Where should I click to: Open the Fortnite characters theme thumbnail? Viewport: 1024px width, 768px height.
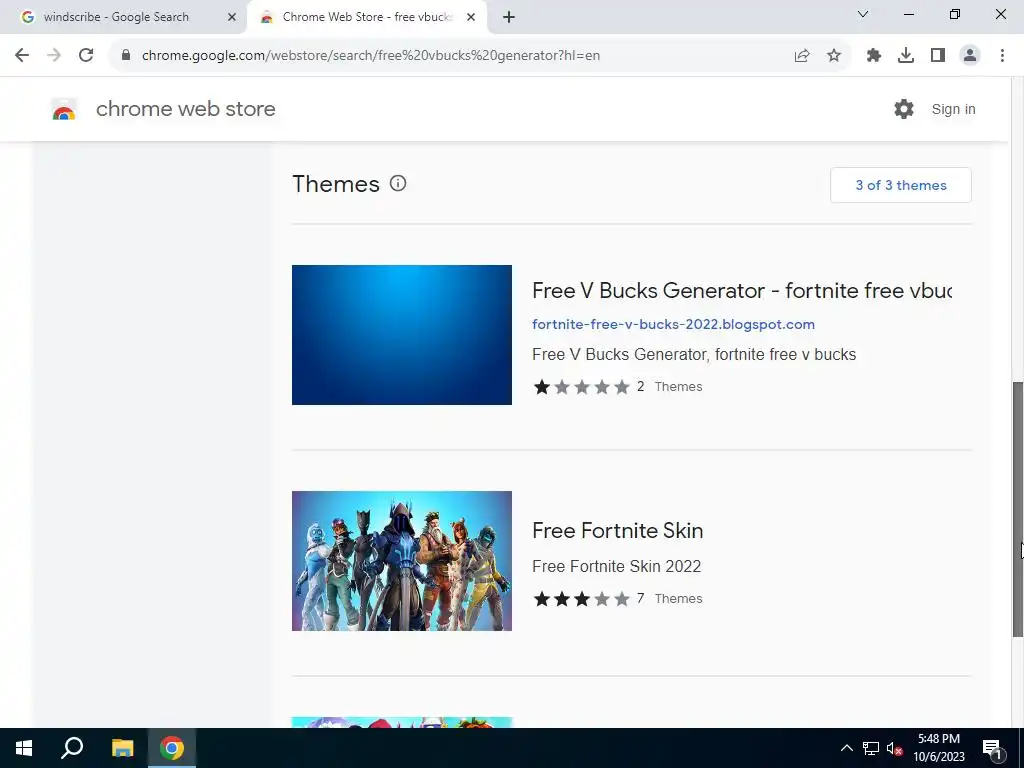point(402,561)
